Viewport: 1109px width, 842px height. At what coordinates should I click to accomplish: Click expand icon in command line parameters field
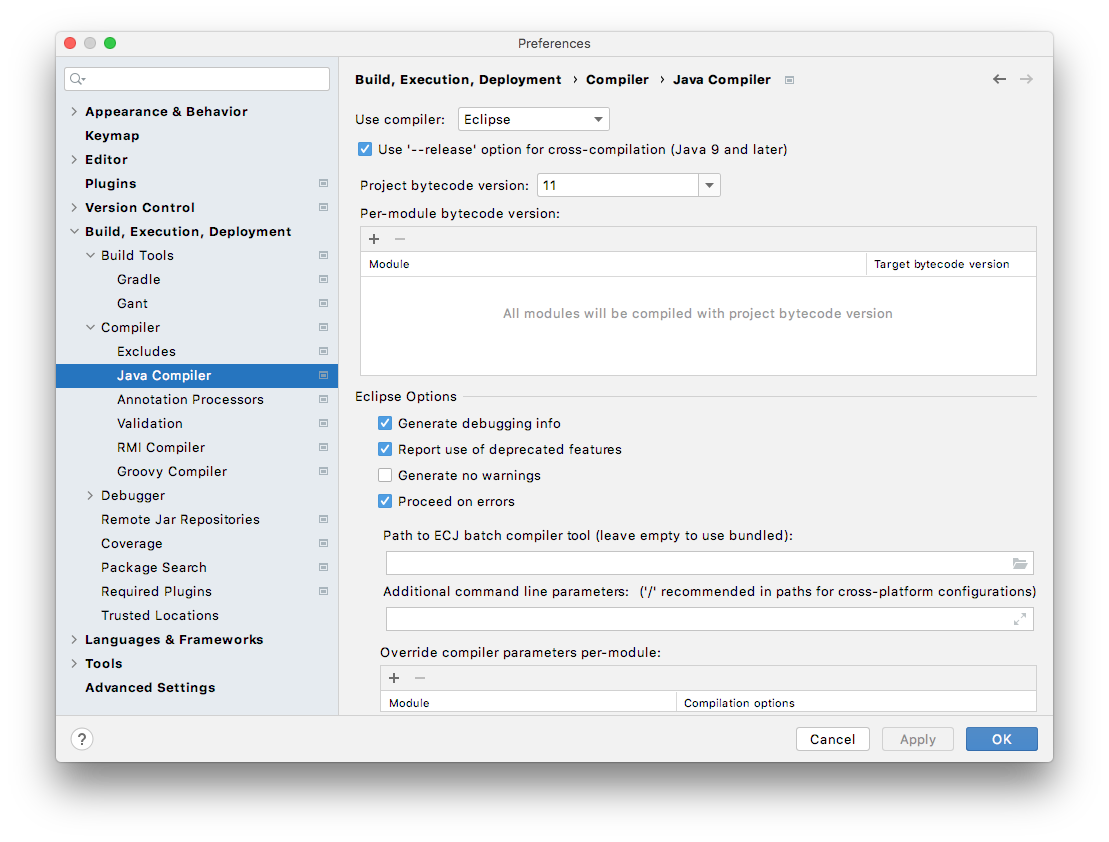(x=1019, y=620)
